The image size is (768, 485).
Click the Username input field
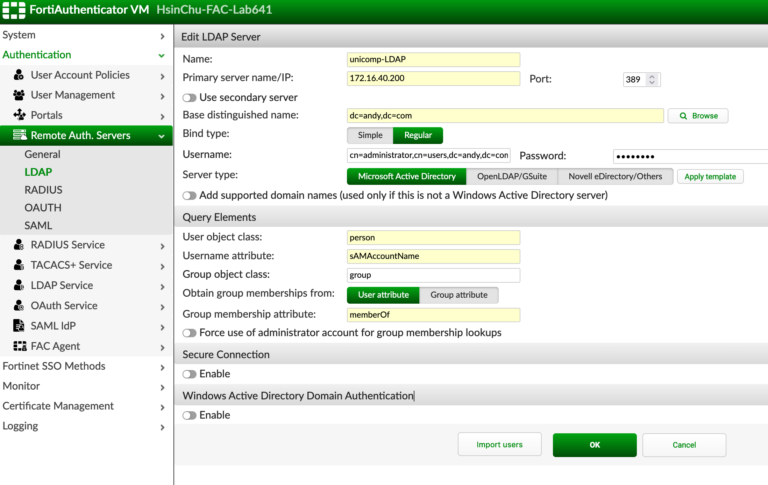tap(429, 155)
